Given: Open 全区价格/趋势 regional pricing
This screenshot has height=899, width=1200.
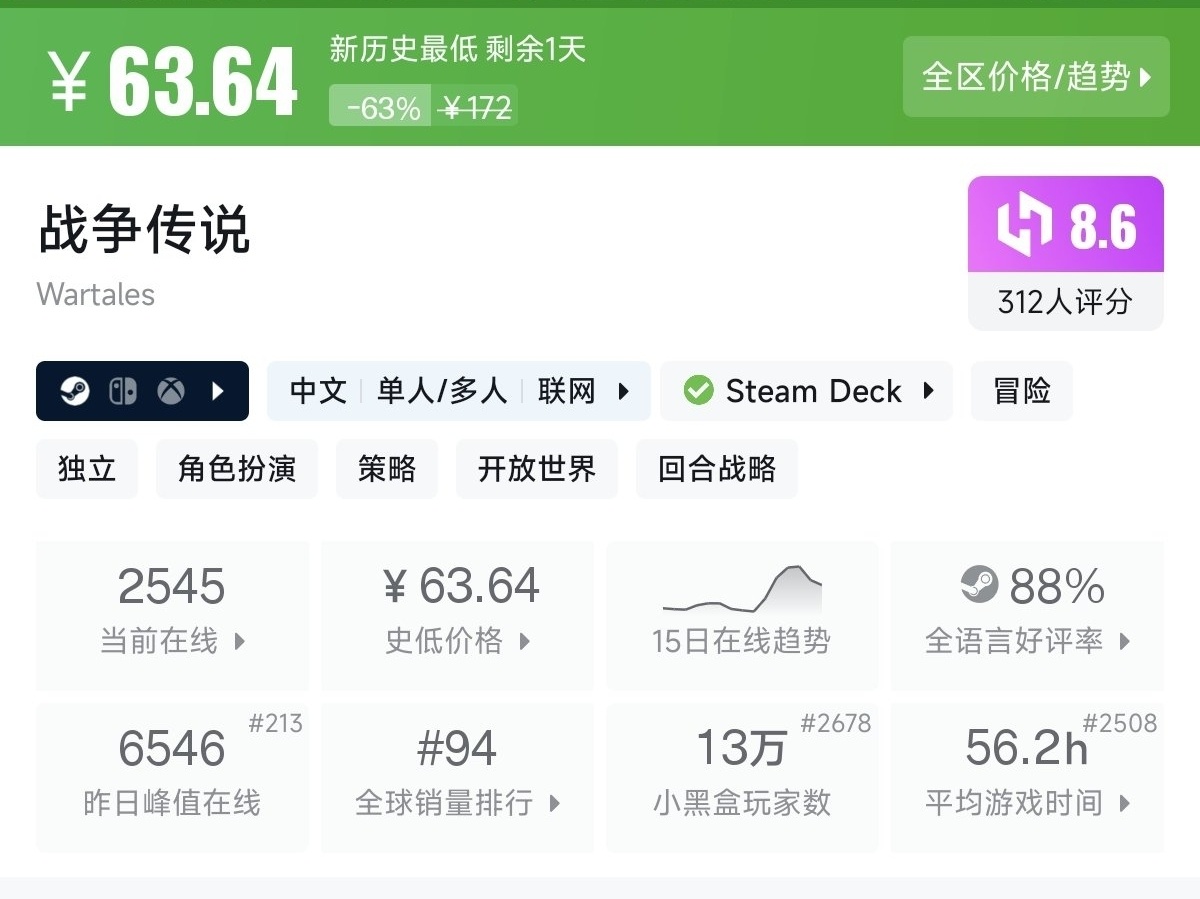Looking at the screenshot, I should coord(1036,77).
